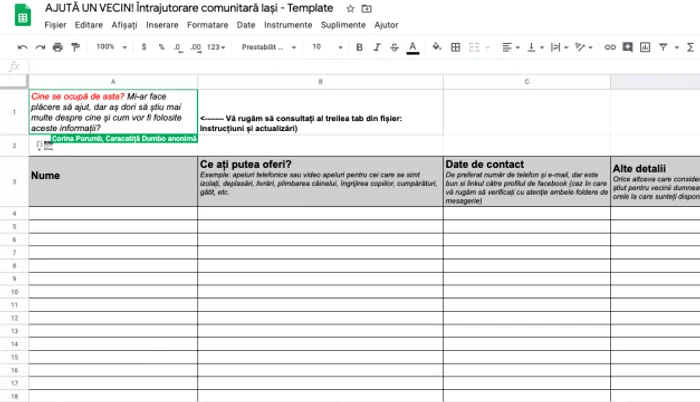Select column A header
Viewport: 700px width, 402px height.
113,82
